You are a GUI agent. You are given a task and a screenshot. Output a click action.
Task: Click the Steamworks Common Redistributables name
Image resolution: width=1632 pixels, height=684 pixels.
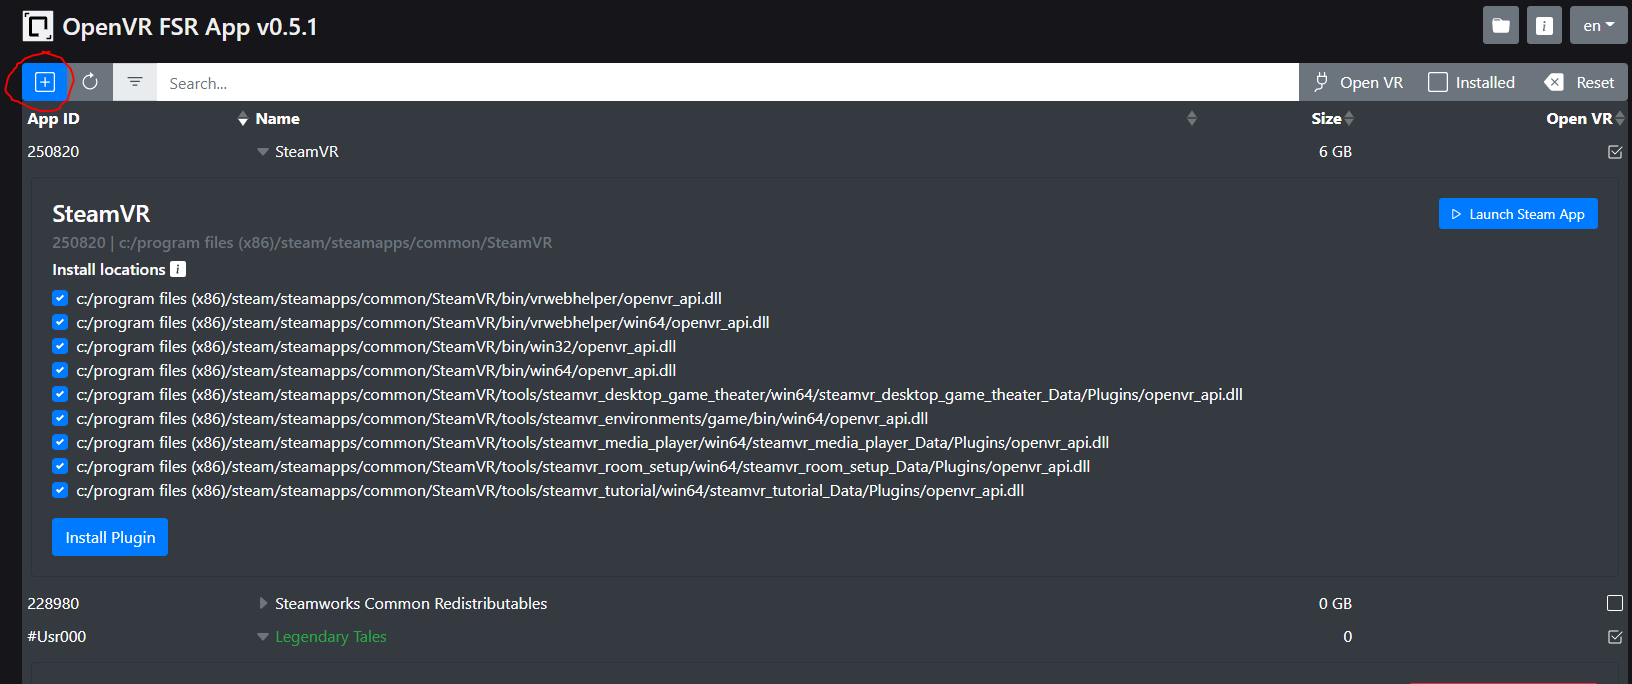pos(411,603)
